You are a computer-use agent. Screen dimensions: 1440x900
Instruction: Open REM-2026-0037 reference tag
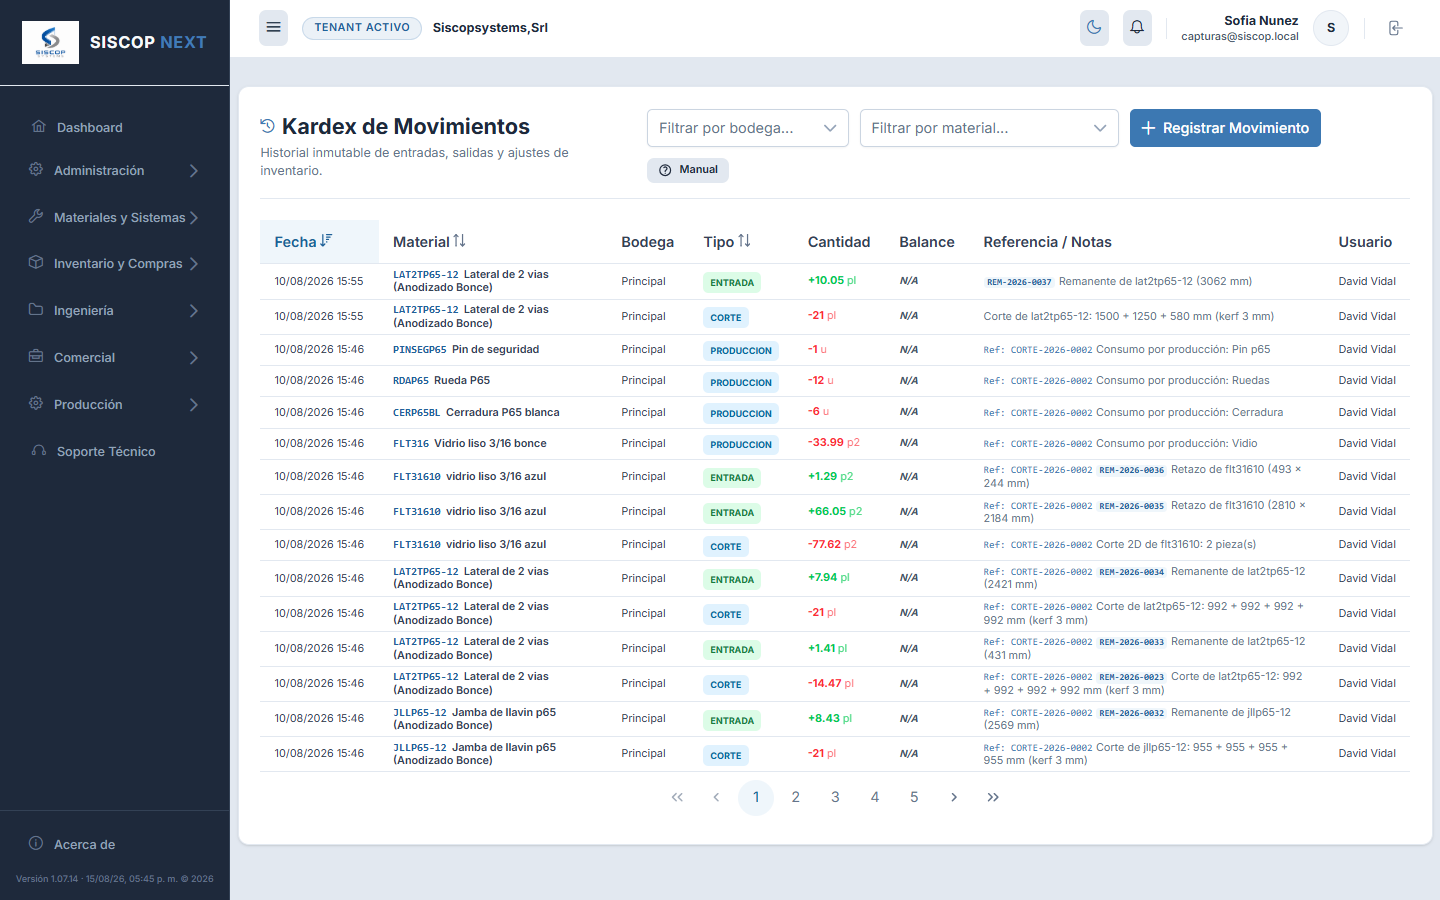point(1019,282)
